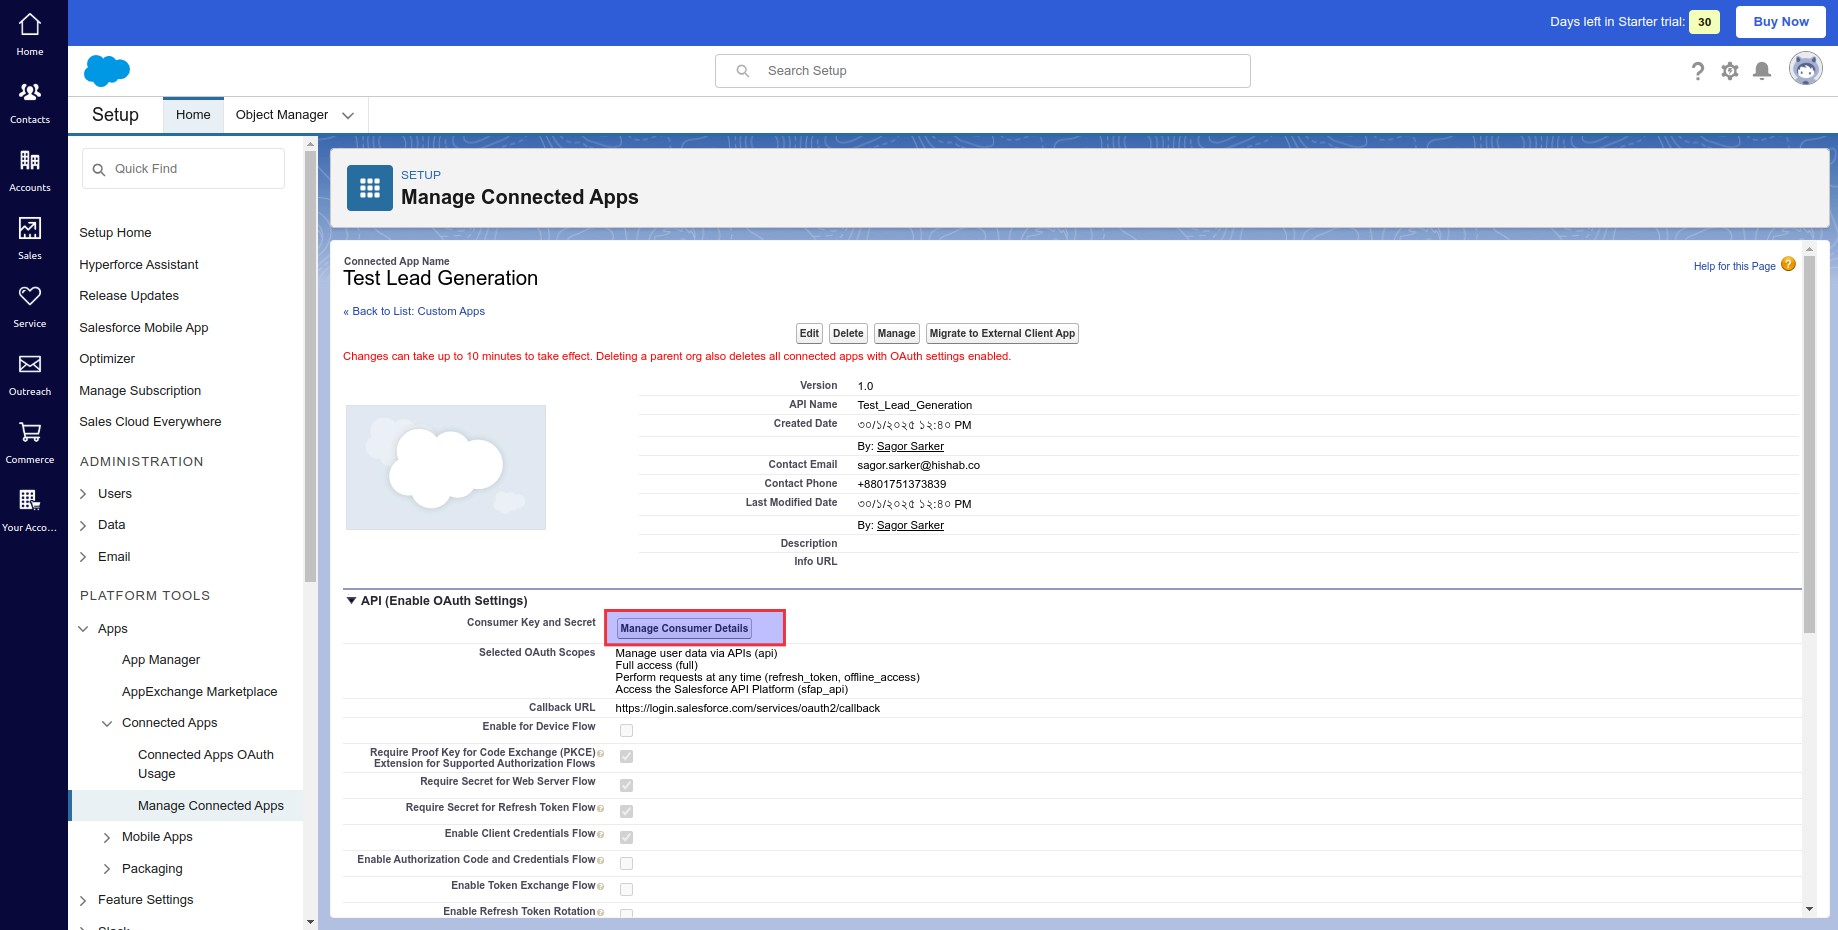The width and height of the screenshot is (1838, 930).
Task: Go Back to List: Custom Apps
Action: 414,311
